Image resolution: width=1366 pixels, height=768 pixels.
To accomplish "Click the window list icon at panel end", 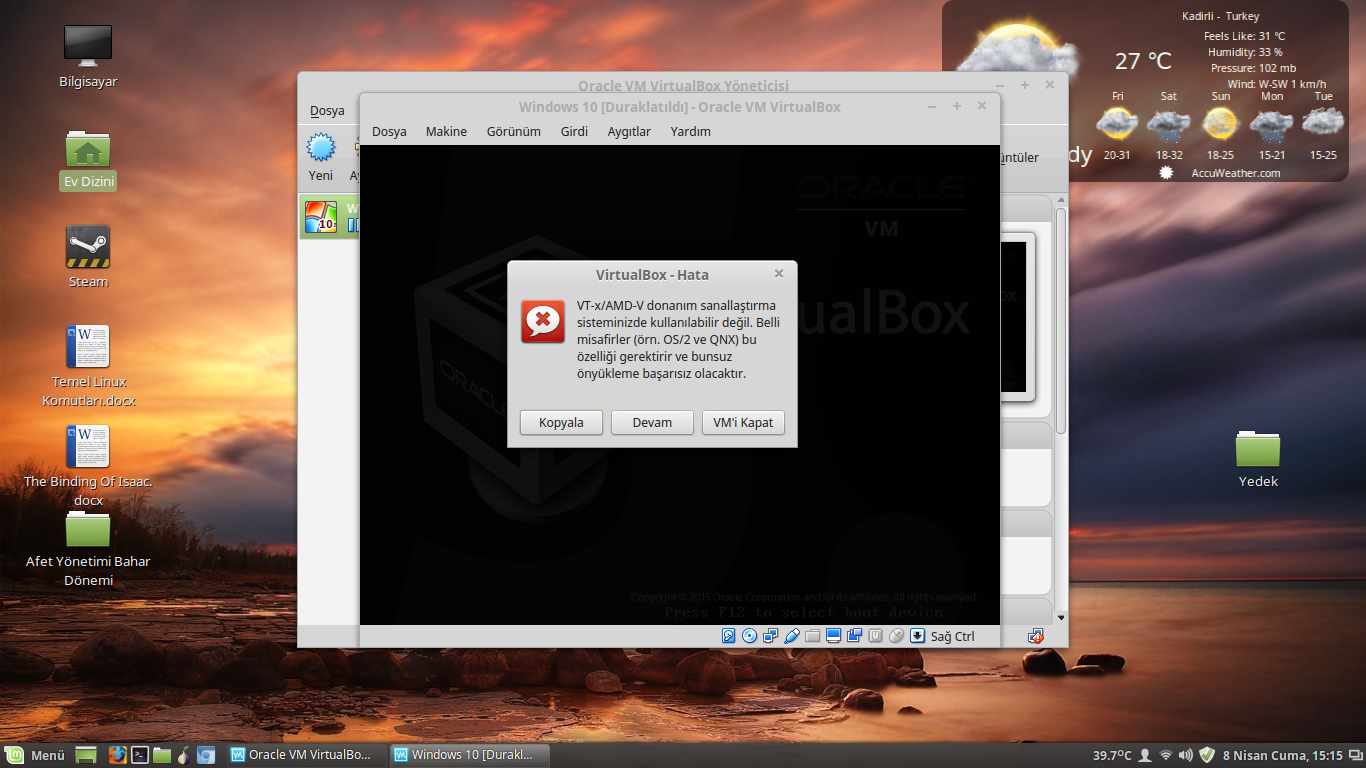I will tap(1355, 755).
